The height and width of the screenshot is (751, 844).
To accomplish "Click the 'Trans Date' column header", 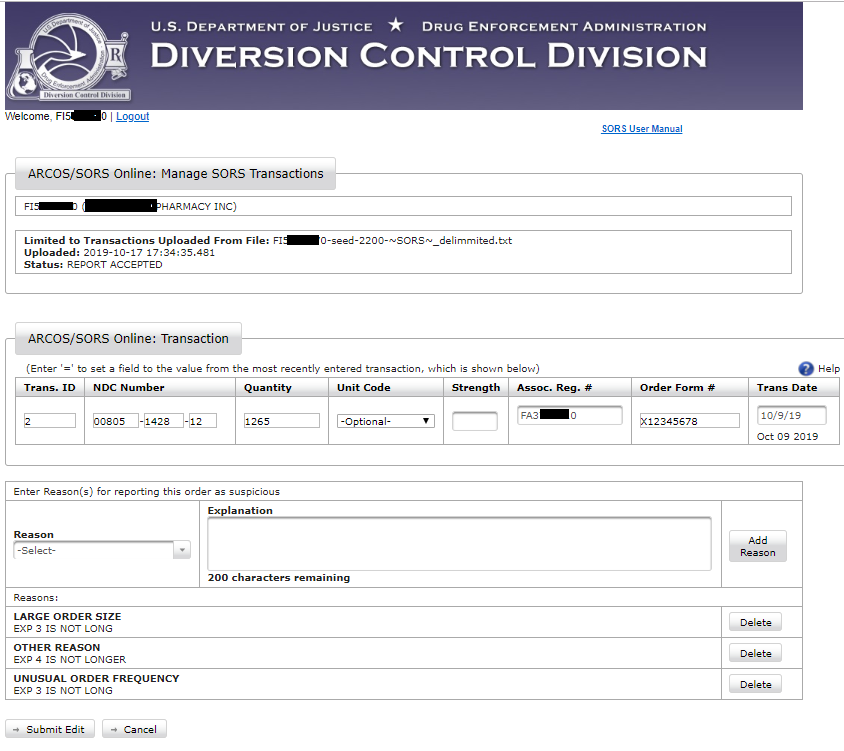I will 786,388.
